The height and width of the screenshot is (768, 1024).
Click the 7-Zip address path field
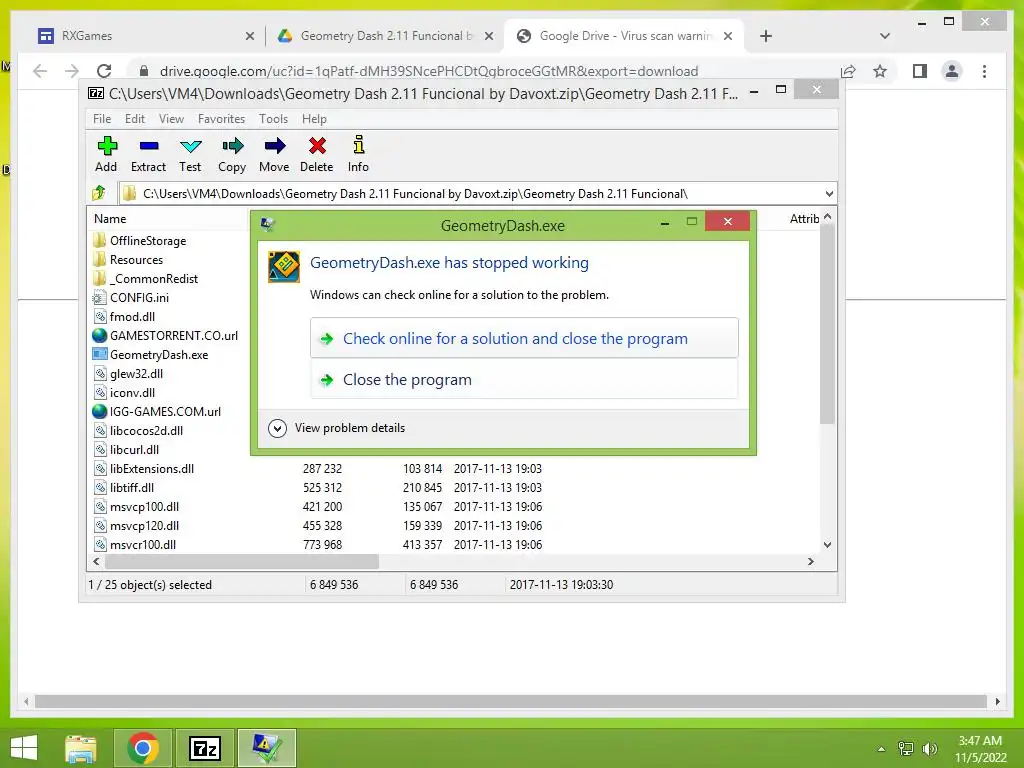point(470,194)
